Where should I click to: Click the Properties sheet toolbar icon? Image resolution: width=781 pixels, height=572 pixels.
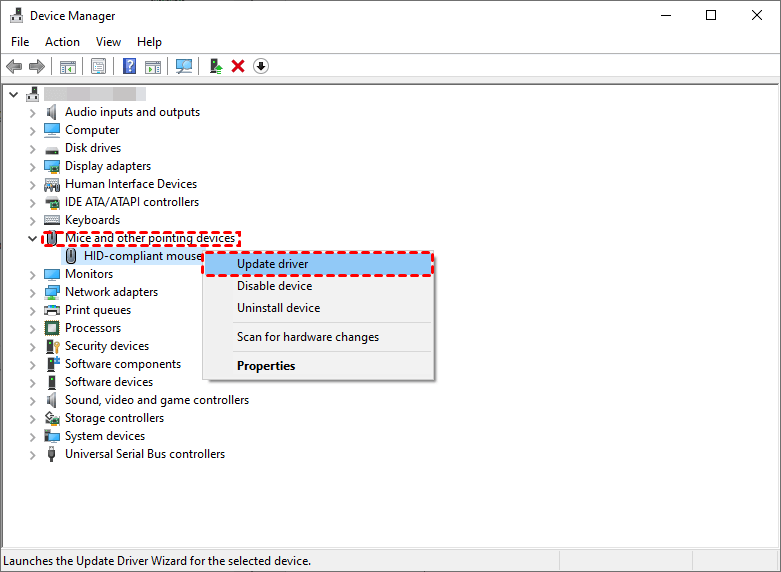click(x=99, y=66)
